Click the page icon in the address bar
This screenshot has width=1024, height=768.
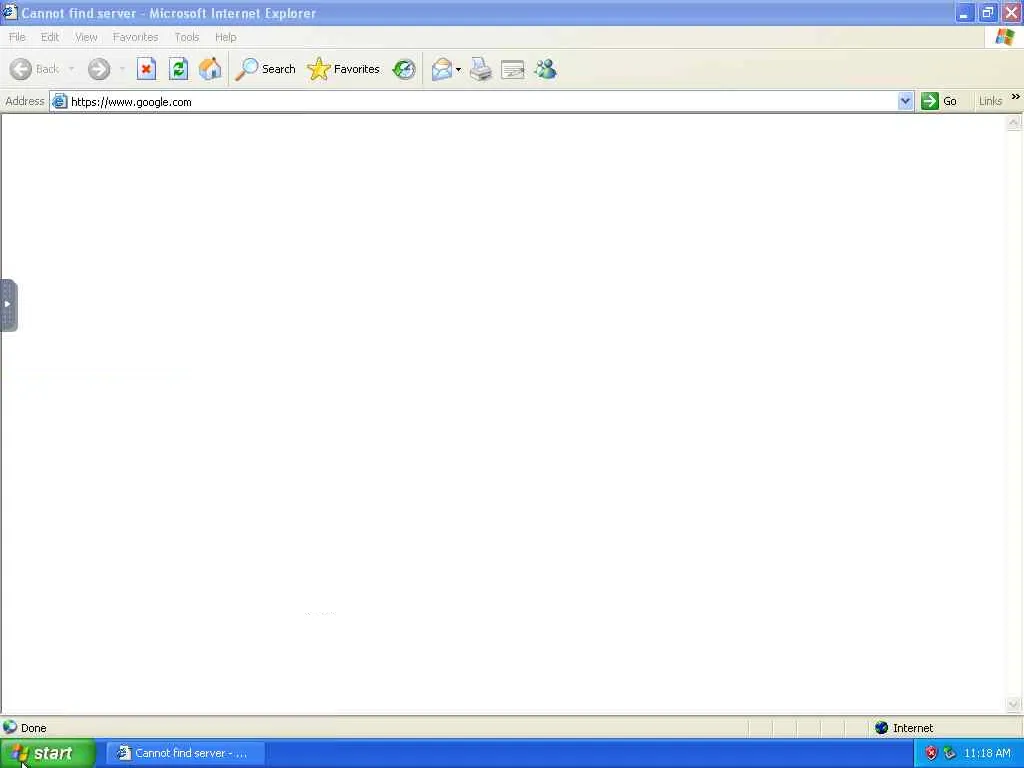coord(59,101)
